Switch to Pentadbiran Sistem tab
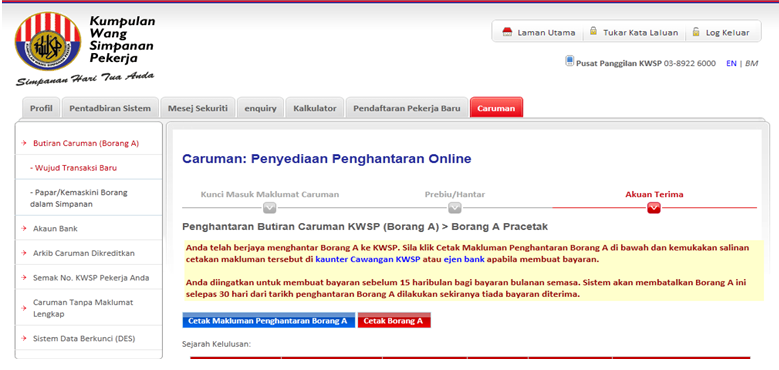This screenshot has height=370, width=779. point(110,108)
